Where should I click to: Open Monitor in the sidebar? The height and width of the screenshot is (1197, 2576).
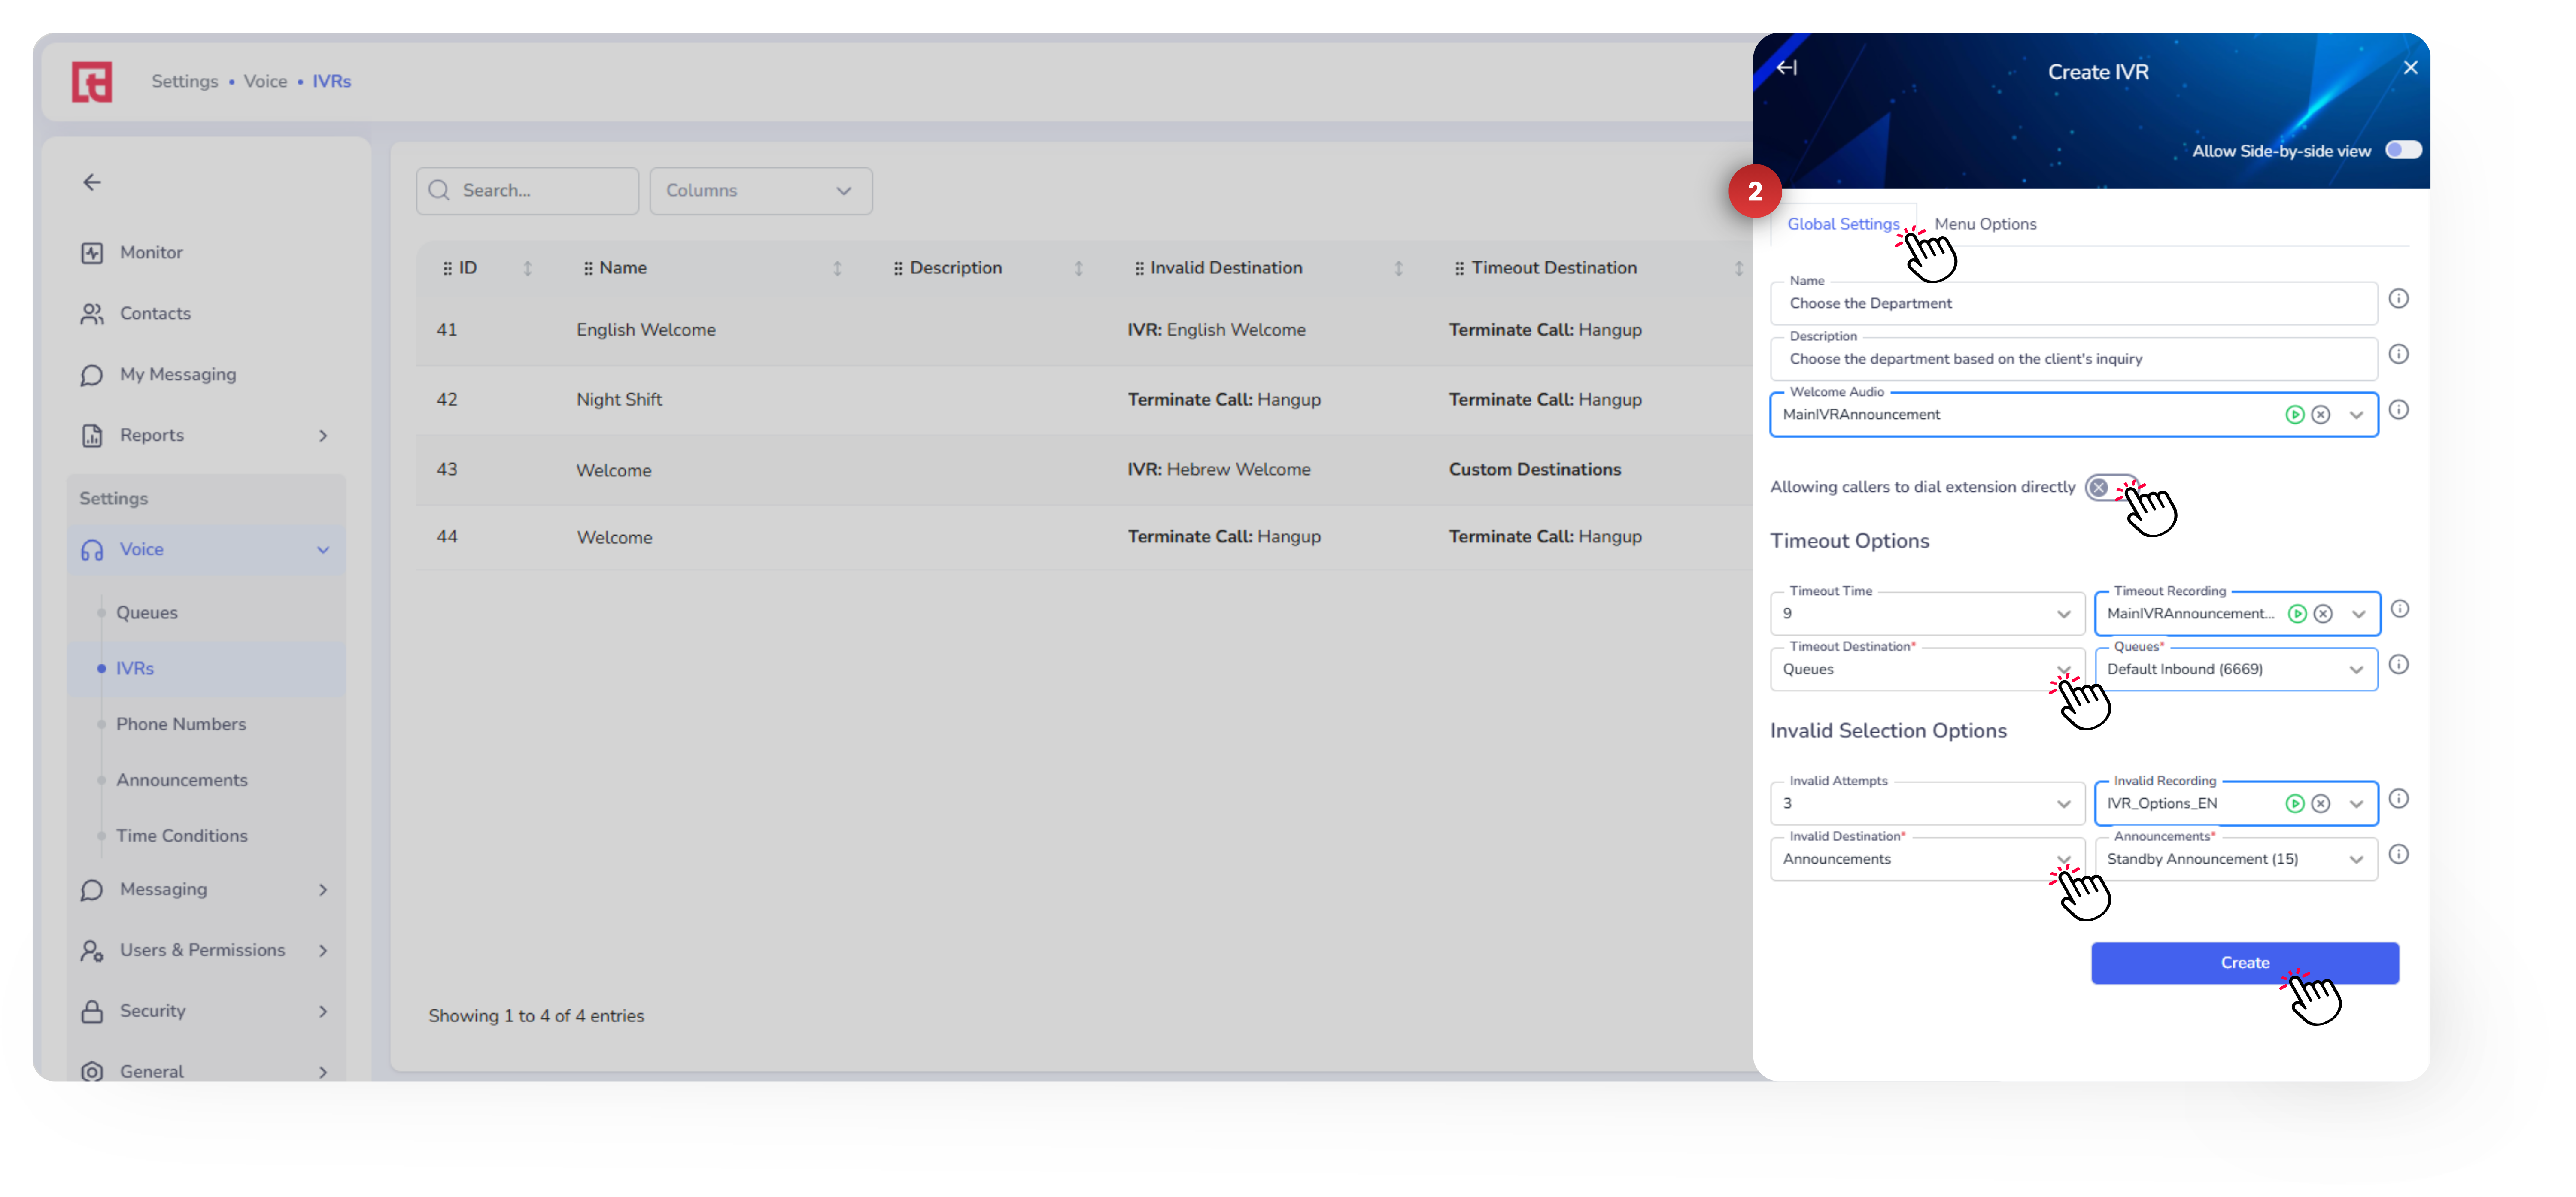(x=151, y=253)
